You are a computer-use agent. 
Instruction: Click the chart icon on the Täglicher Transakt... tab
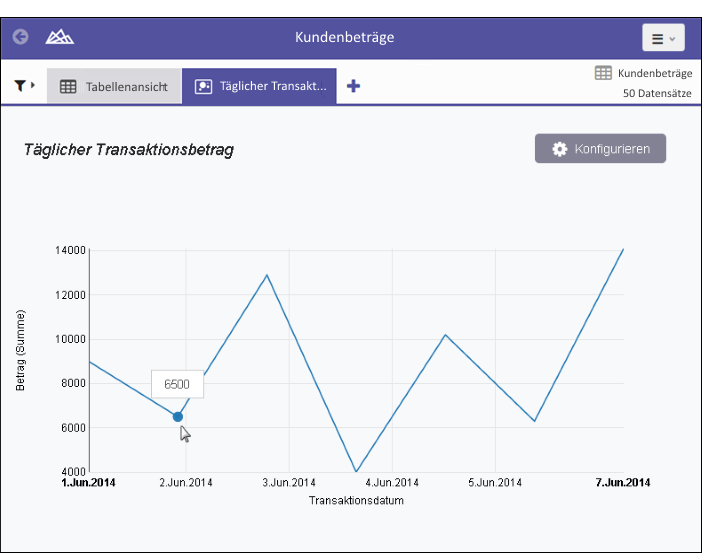tap(204, 86)
